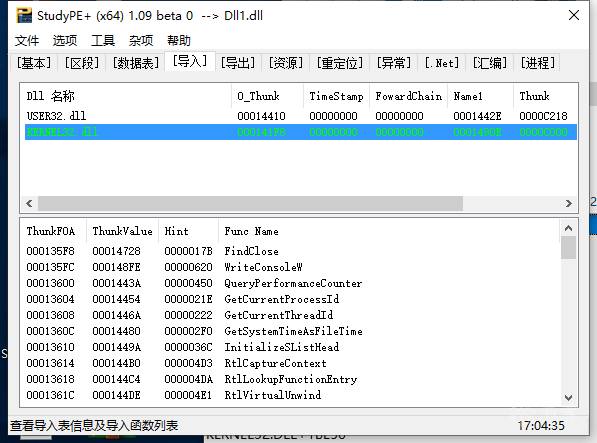597x443 pixels.
Task: Click the function list scroll up arrow
Action: pyautogui.click(x=568, y=228)
